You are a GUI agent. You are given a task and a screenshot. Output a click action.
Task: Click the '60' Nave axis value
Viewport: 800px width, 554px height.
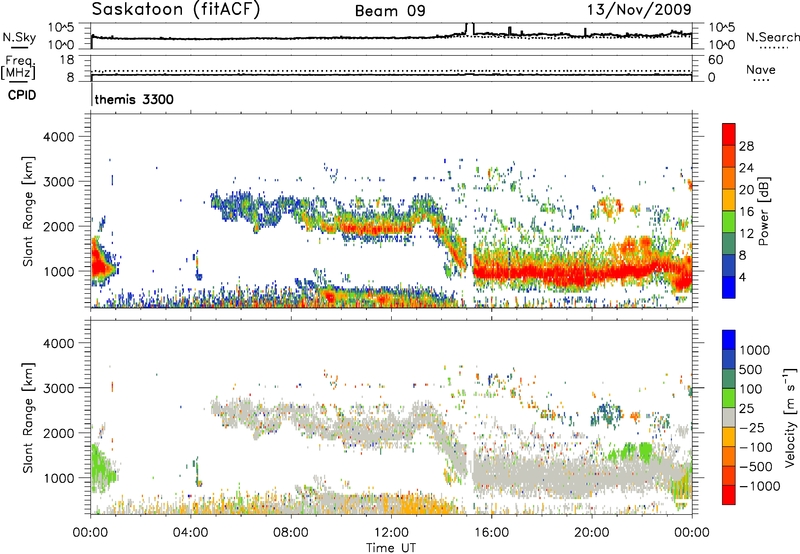coord(715,60)
